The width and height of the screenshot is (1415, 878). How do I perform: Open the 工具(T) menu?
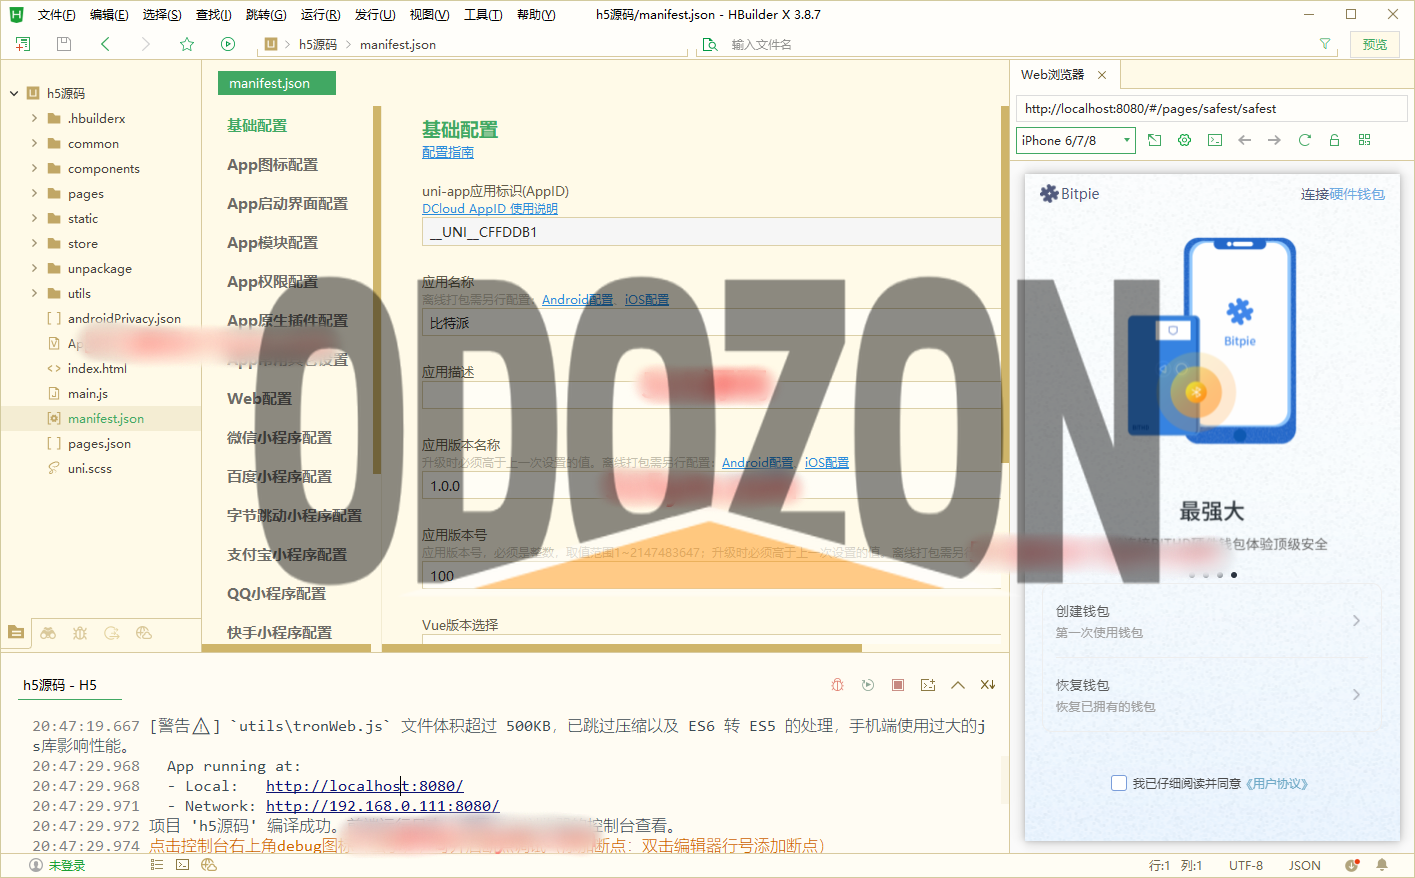coord(483,14)
